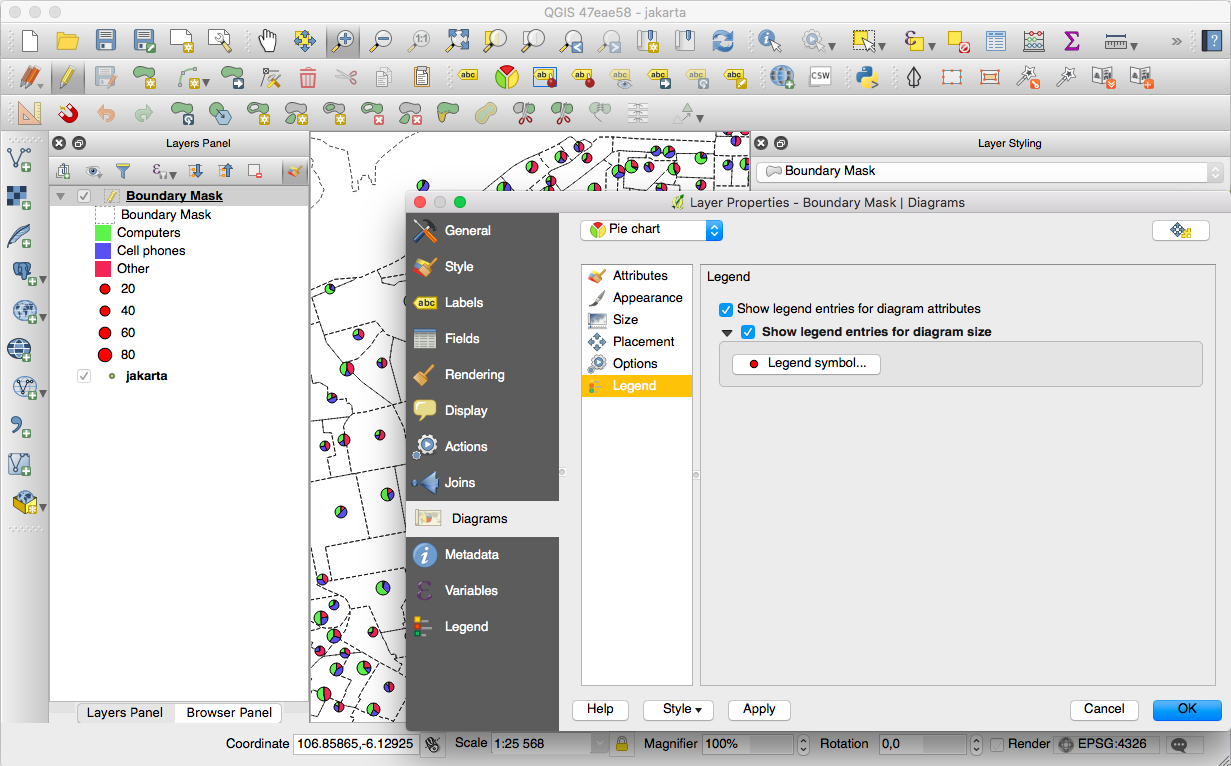Collapse the diagram size legend group
The width and height of the screenshot is (1231, 766).
(x=727, y=333)
